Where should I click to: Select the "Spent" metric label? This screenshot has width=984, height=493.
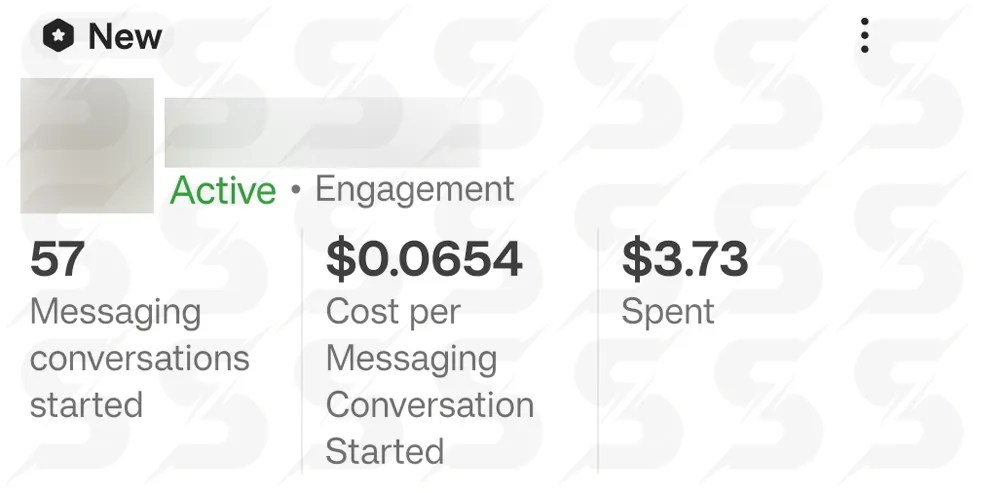(x=667, y=312)
